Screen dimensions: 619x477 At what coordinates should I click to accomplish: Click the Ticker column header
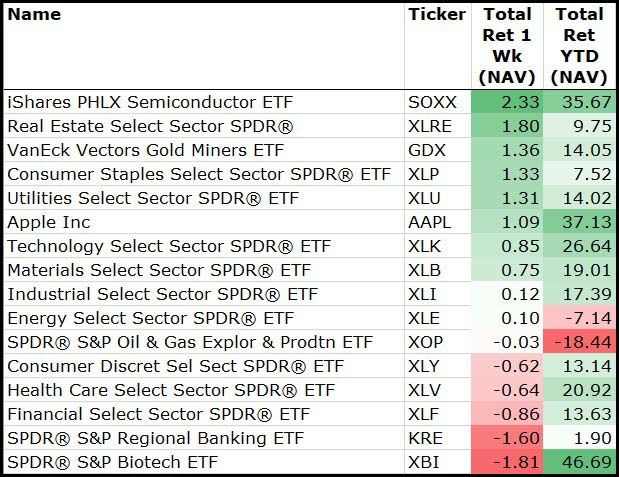(437, 15)
